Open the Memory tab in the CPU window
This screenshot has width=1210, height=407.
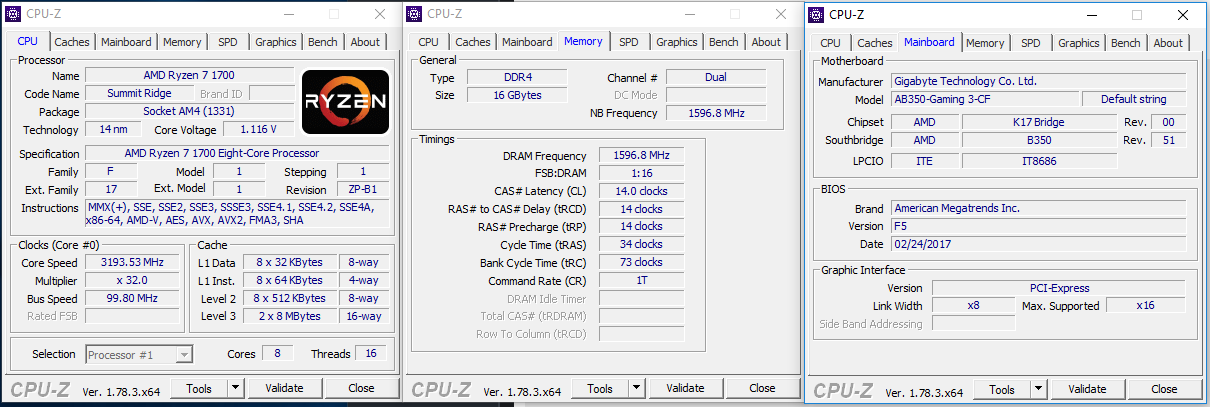(182, 42)
